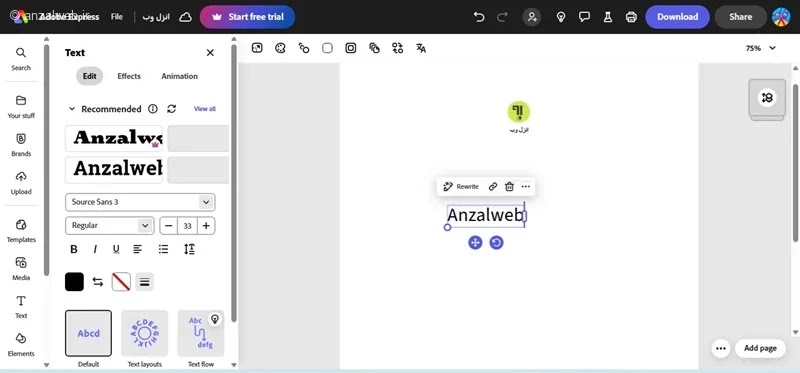This screenshot has height=373, width=800.
Task: Open the Upload panel
Action: (x=21, y=183)
